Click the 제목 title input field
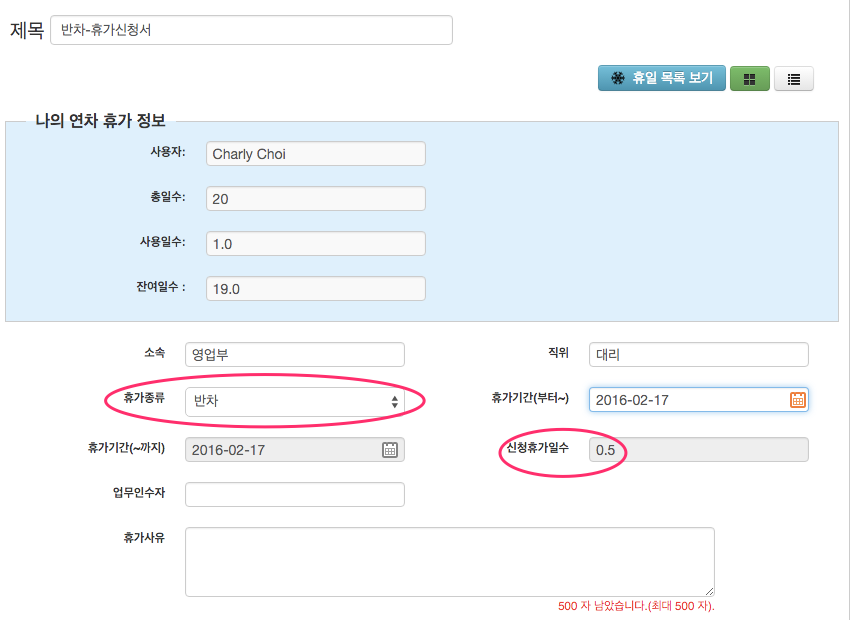The image size is (851, 620). point(251,30)
